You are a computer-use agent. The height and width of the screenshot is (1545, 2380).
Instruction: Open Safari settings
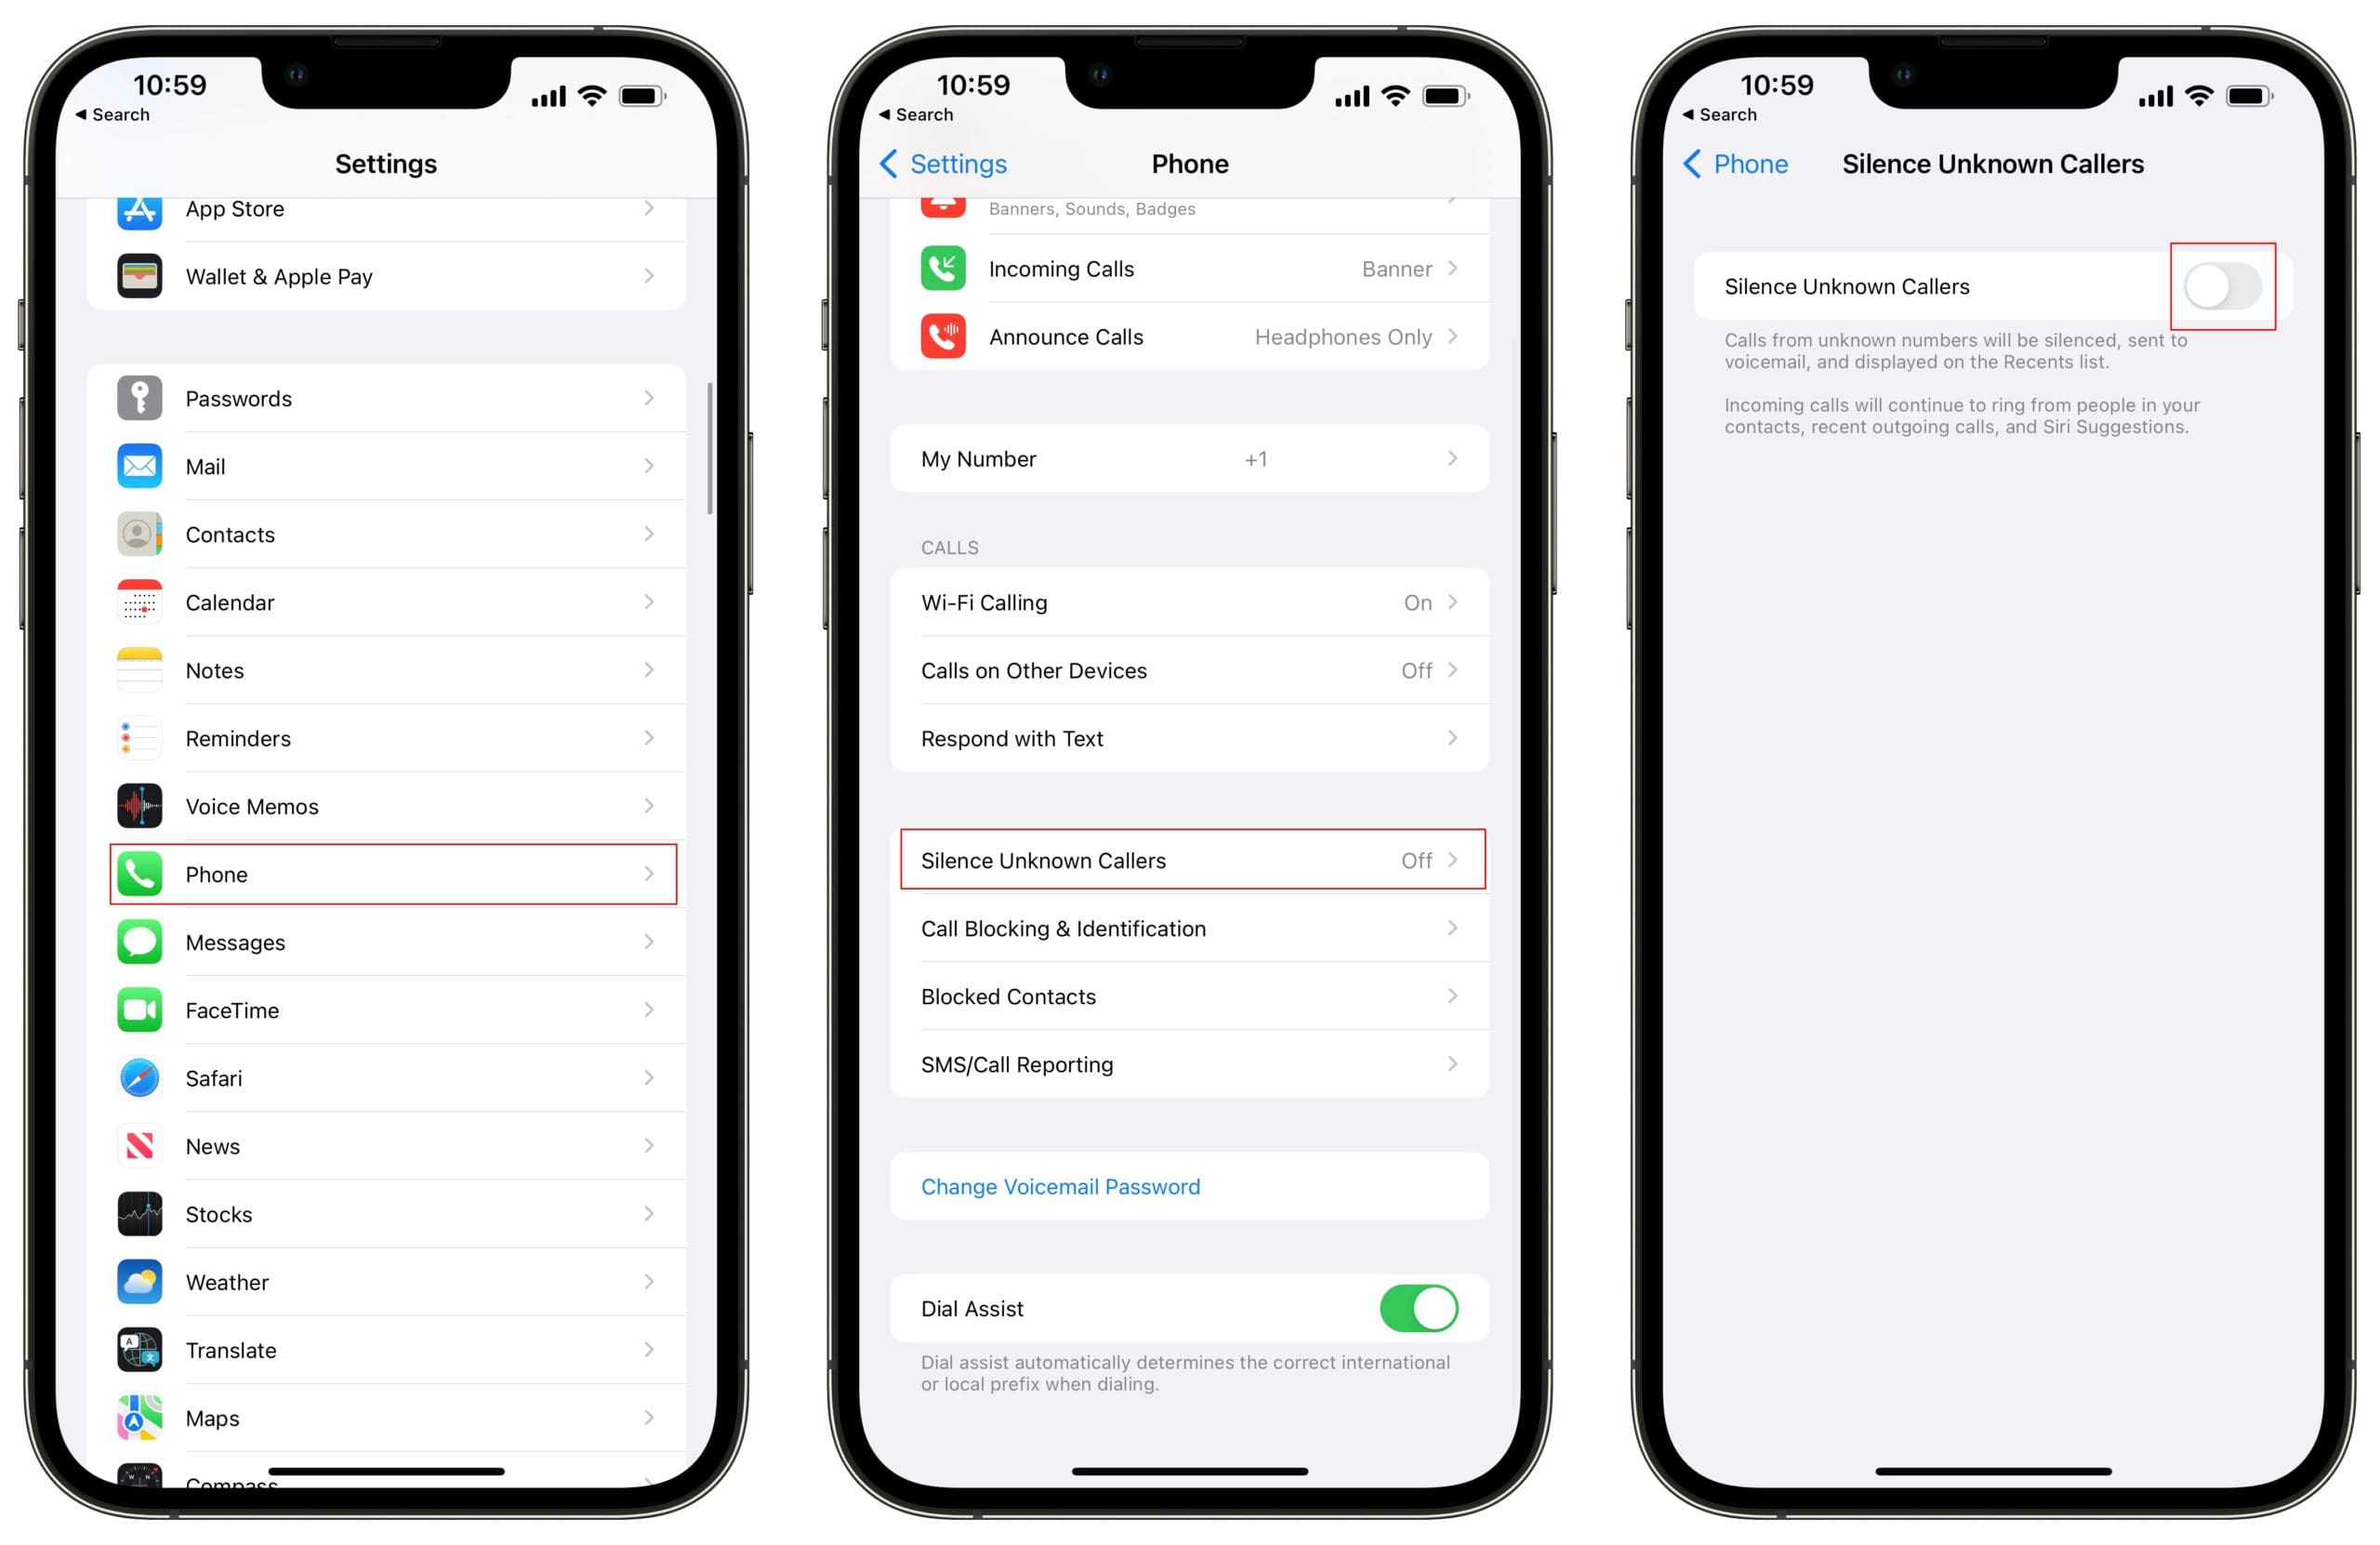[389, 1075]
